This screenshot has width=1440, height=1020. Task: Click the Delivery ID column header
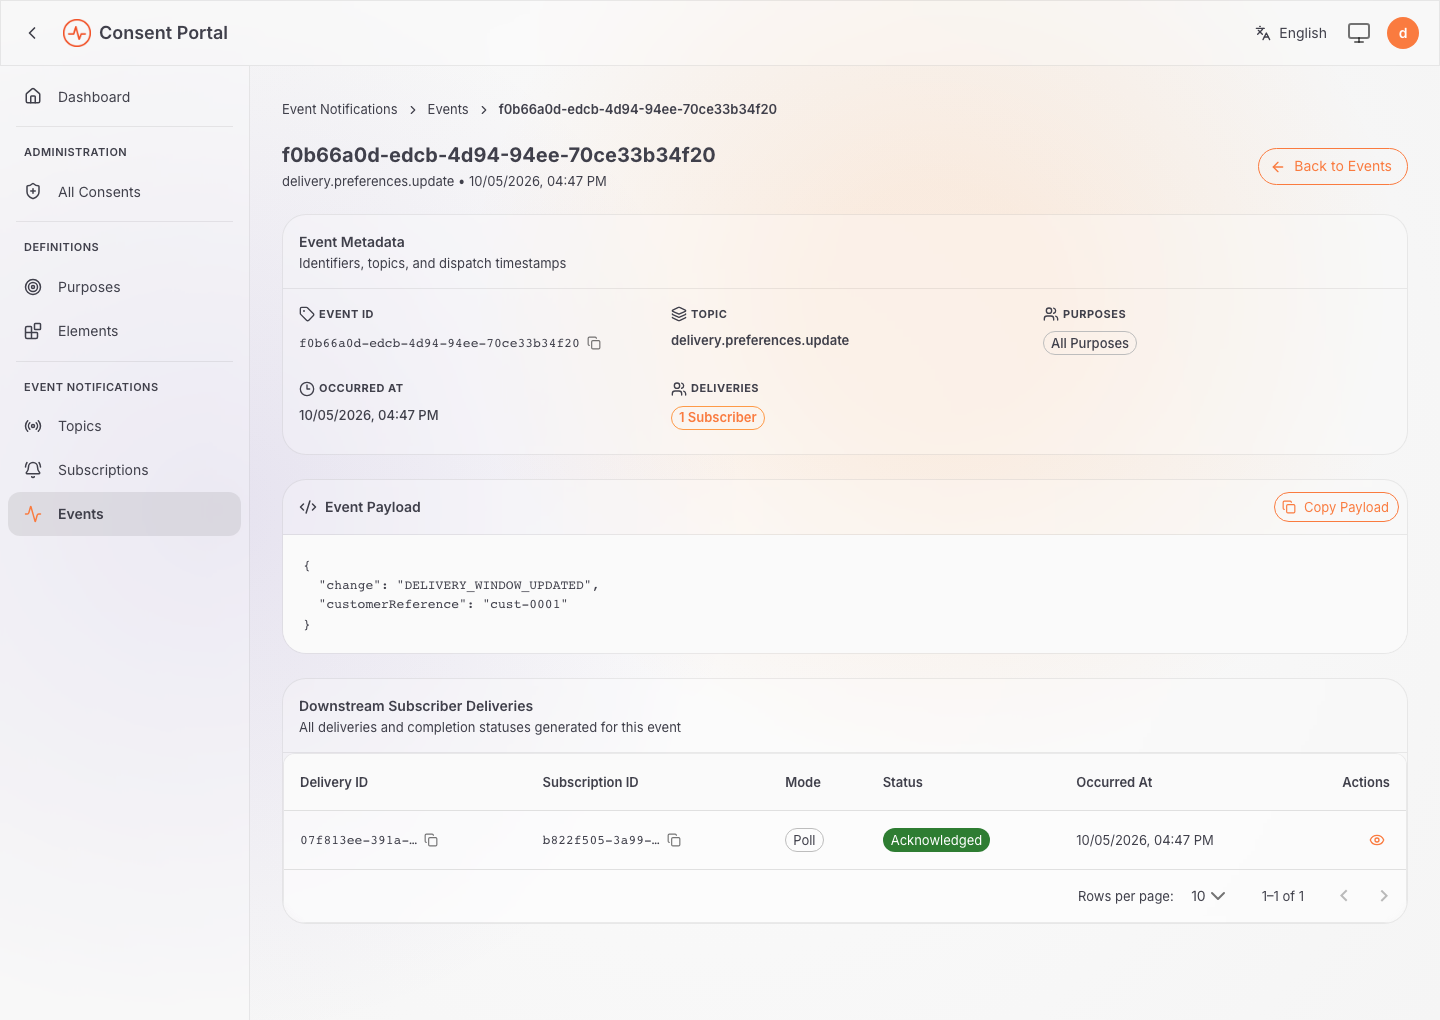click(x=334, y=782)
